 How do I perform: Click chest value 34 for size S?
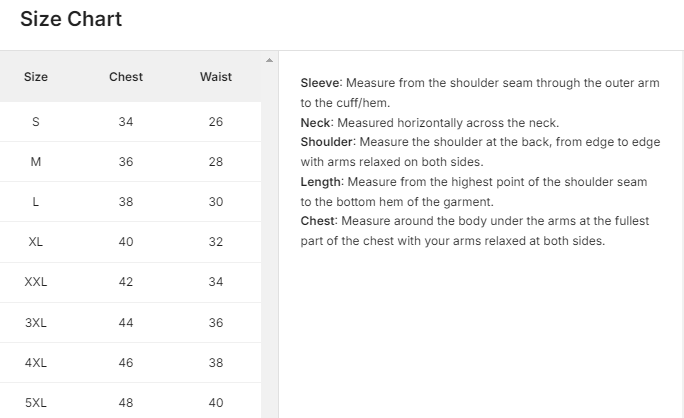coord(126,122)
